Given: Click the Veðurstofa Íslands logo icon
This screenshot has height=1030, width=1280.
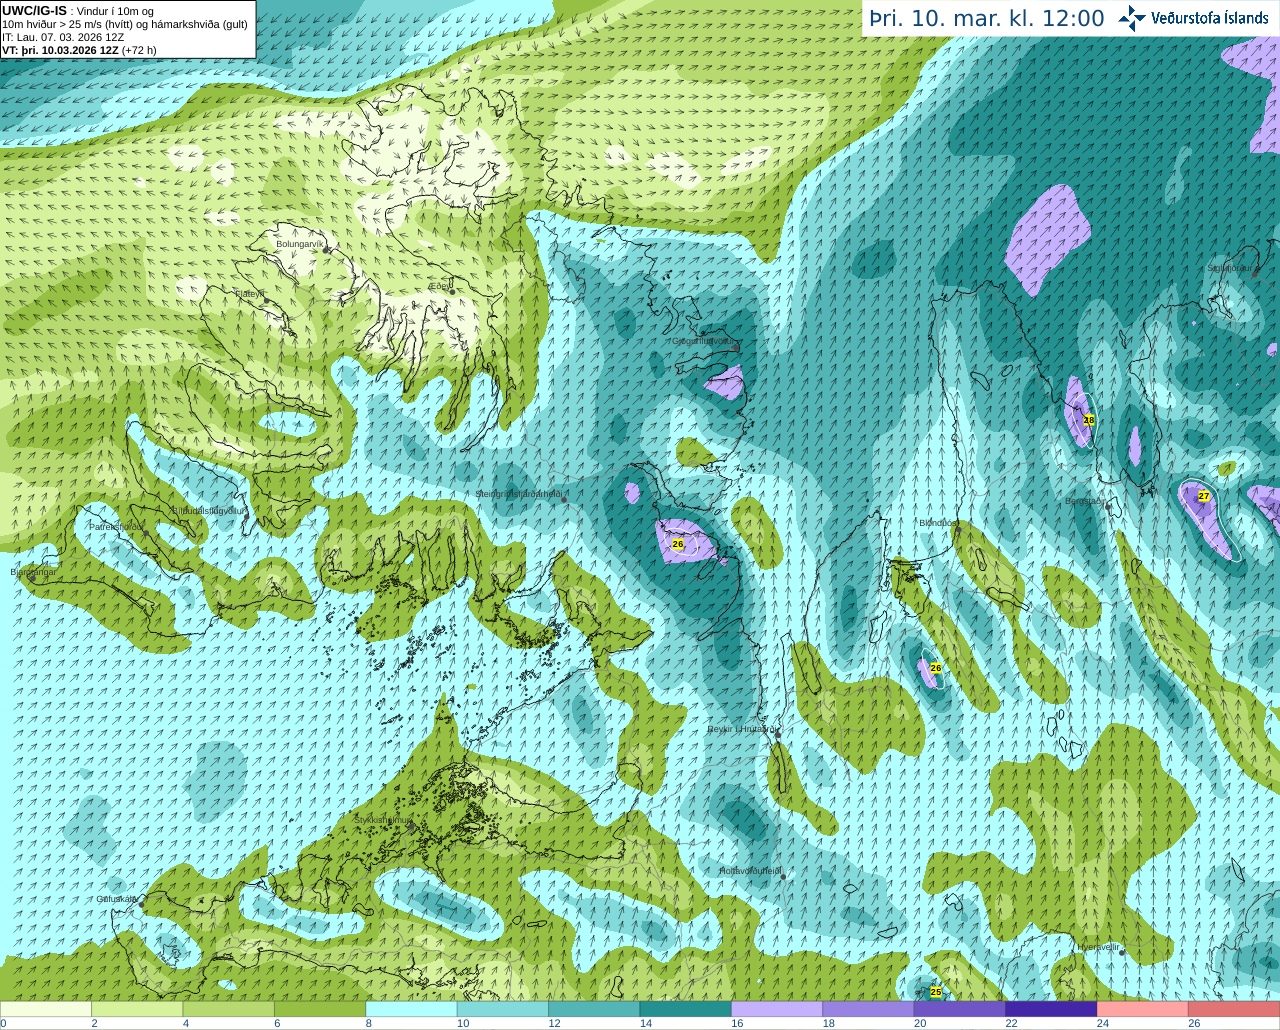Looking at the screenshot, I should pos(1132,17).
